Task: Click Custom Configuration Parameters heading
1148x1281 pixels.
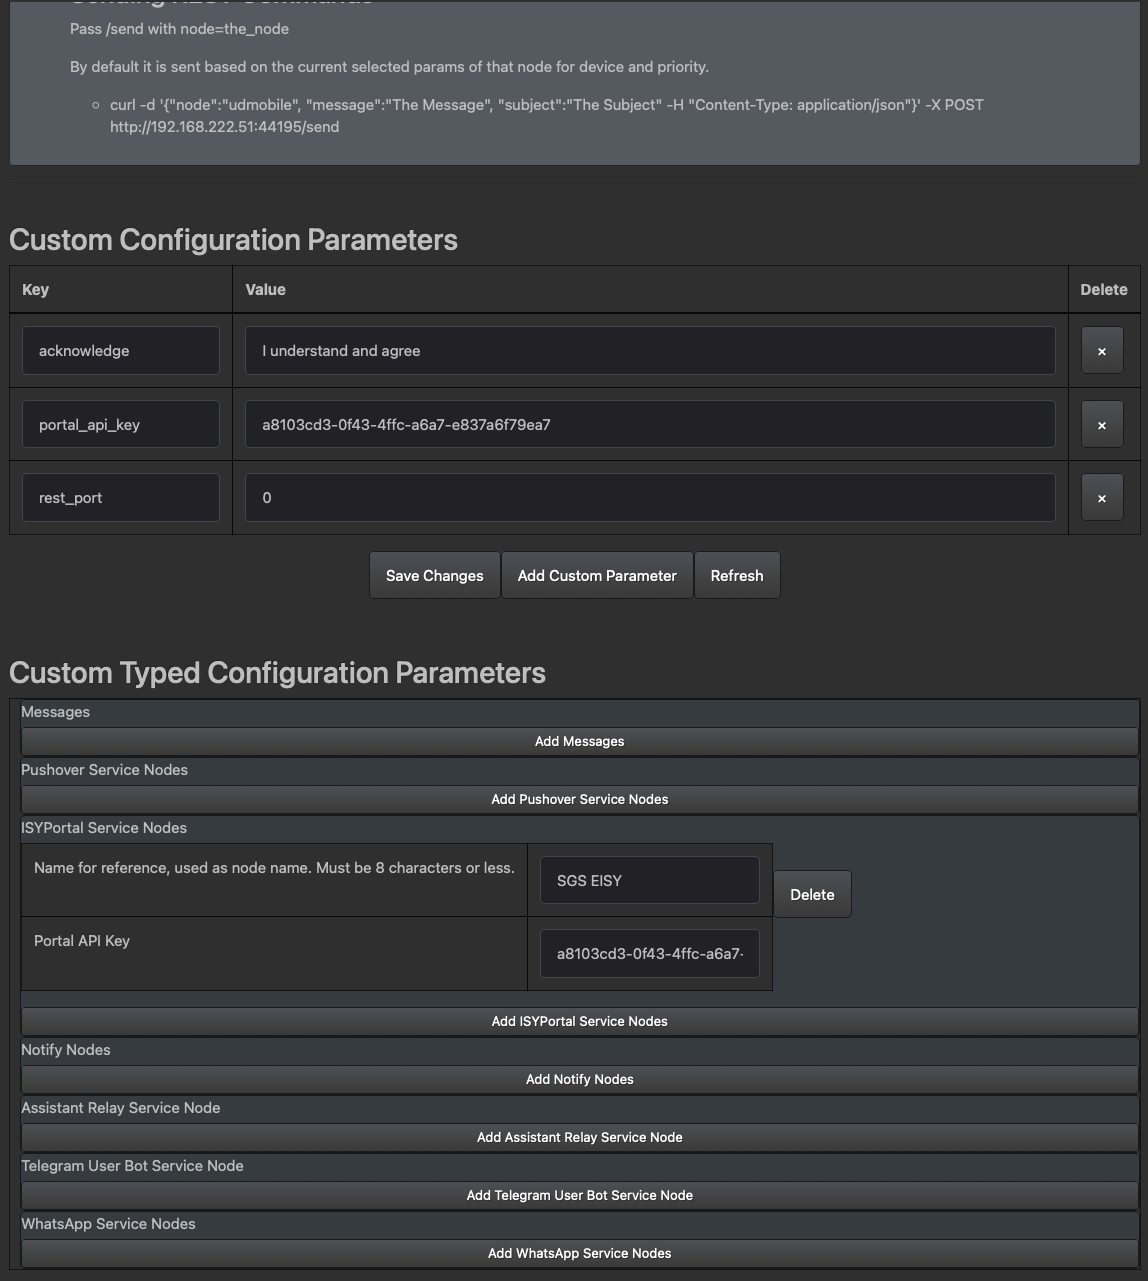Action: [x=234, y=240]
